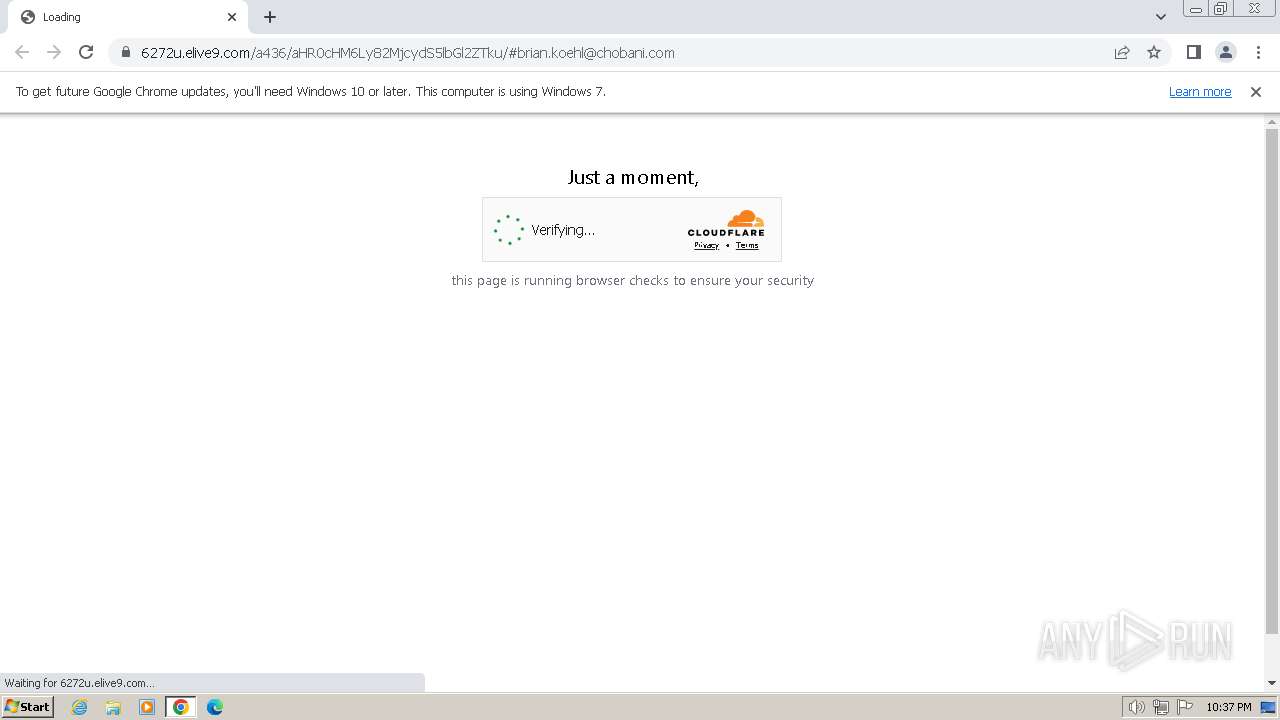Launch Microsoft Edge from the taskbar

214,707
